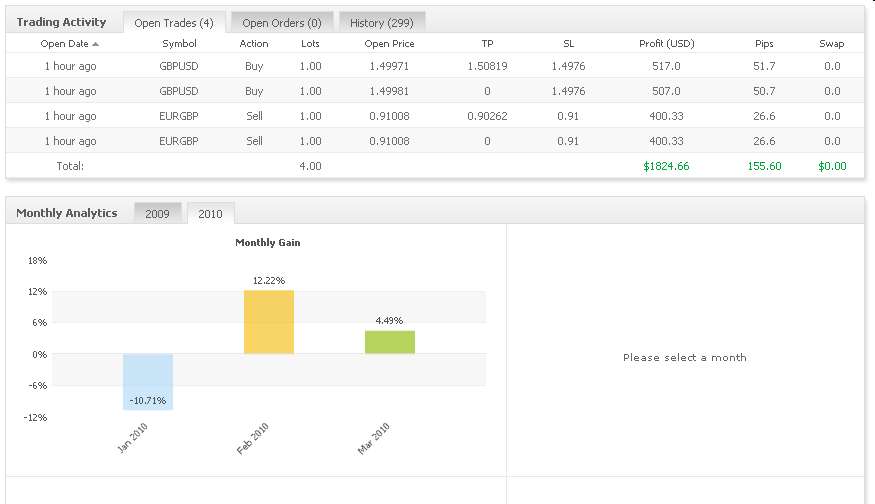Image resolution: width=875 pixels, height=504 pixels.
Task: Click the Open Date sort arrow
Action: 96,44
